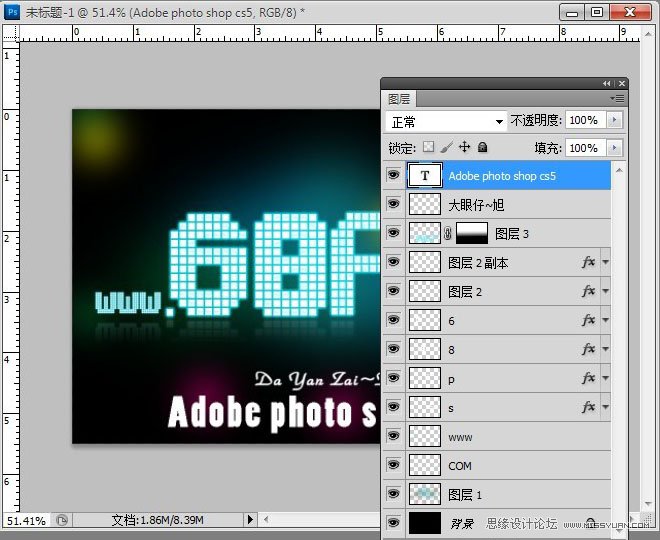This screenshot has width=660, height=540.
Task: Collapse the Layers panel to icons
Action: tap(607, 83)
